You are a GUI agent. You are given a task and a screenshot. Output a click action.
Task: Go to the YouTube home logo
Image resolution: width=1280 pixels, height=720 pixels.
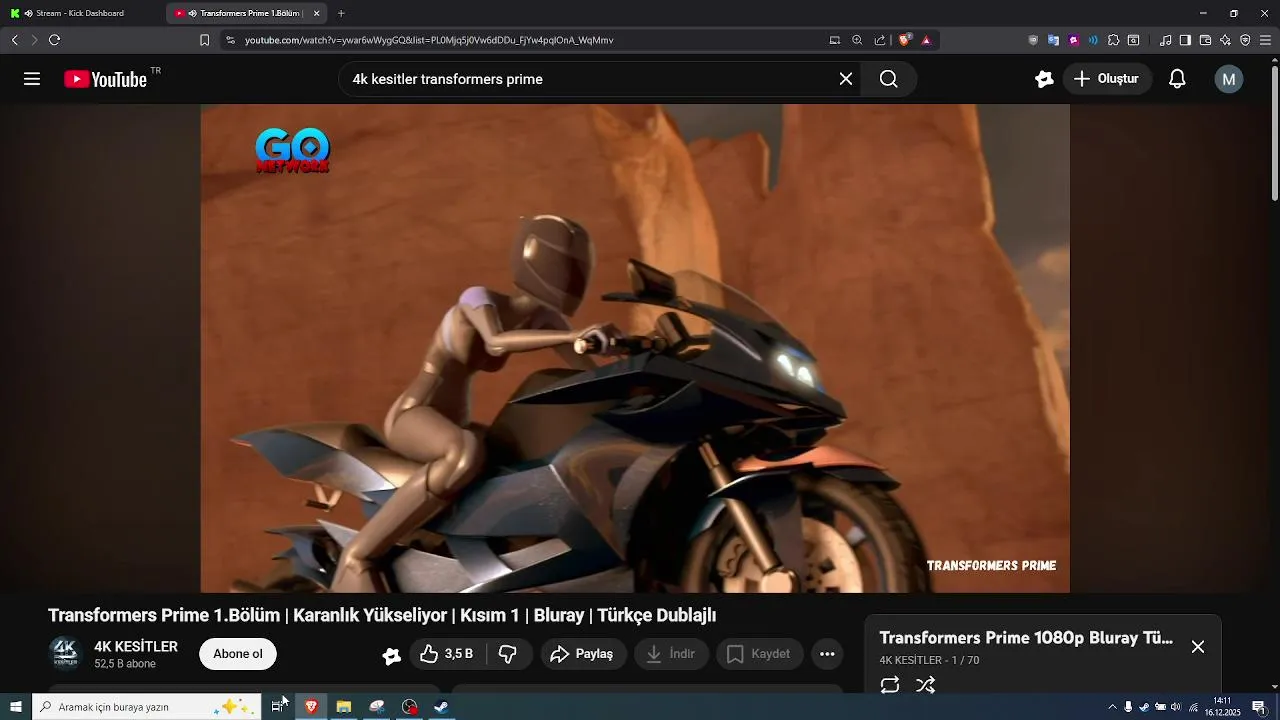tap(106, 79)
